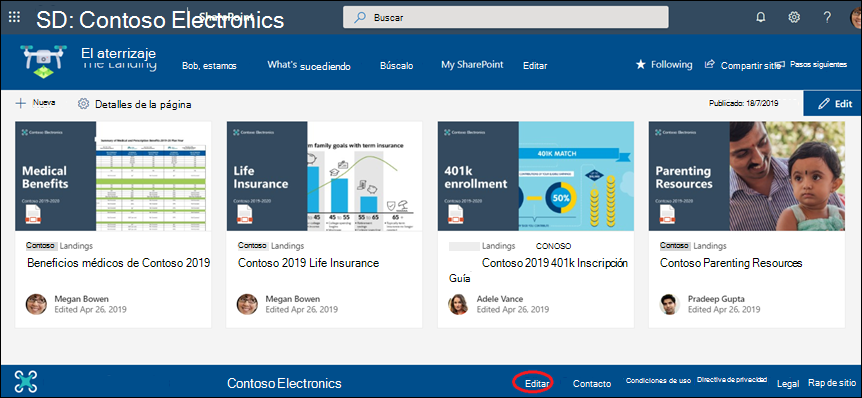Open notifications bell icon

coord(761,17)
